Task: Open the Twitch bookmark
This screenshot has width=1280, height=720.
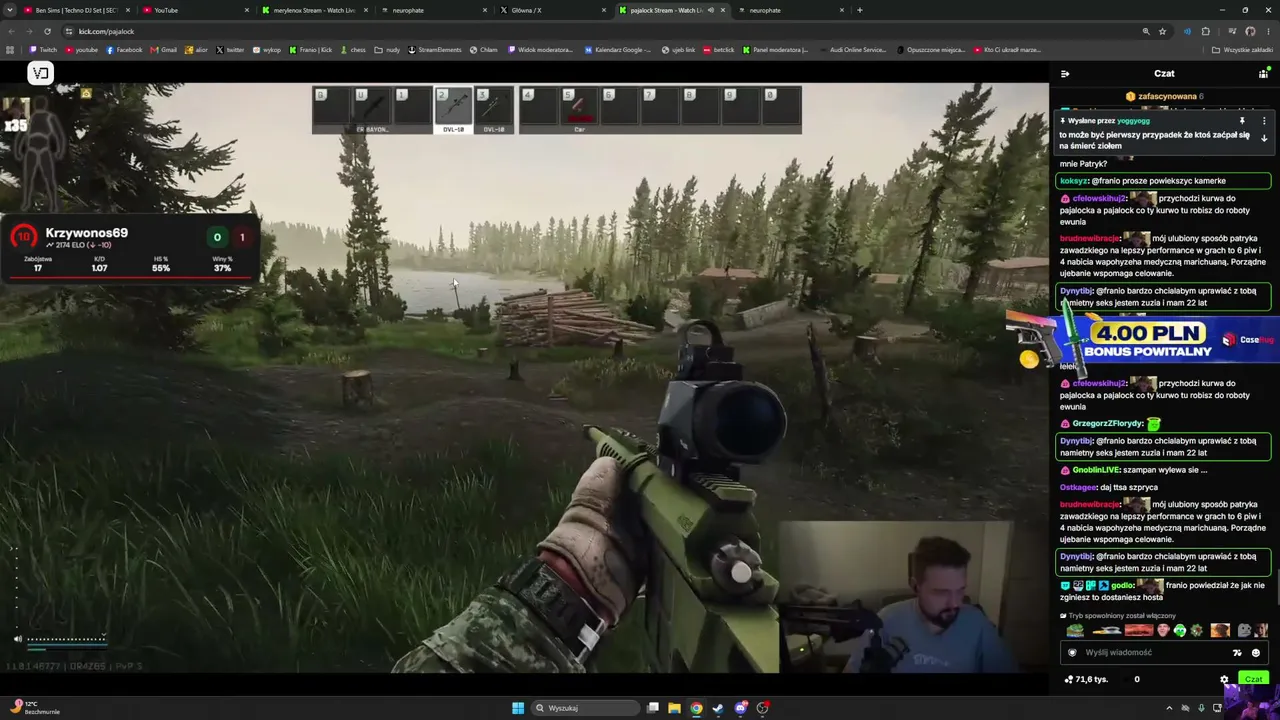Action: coord(44,50)
